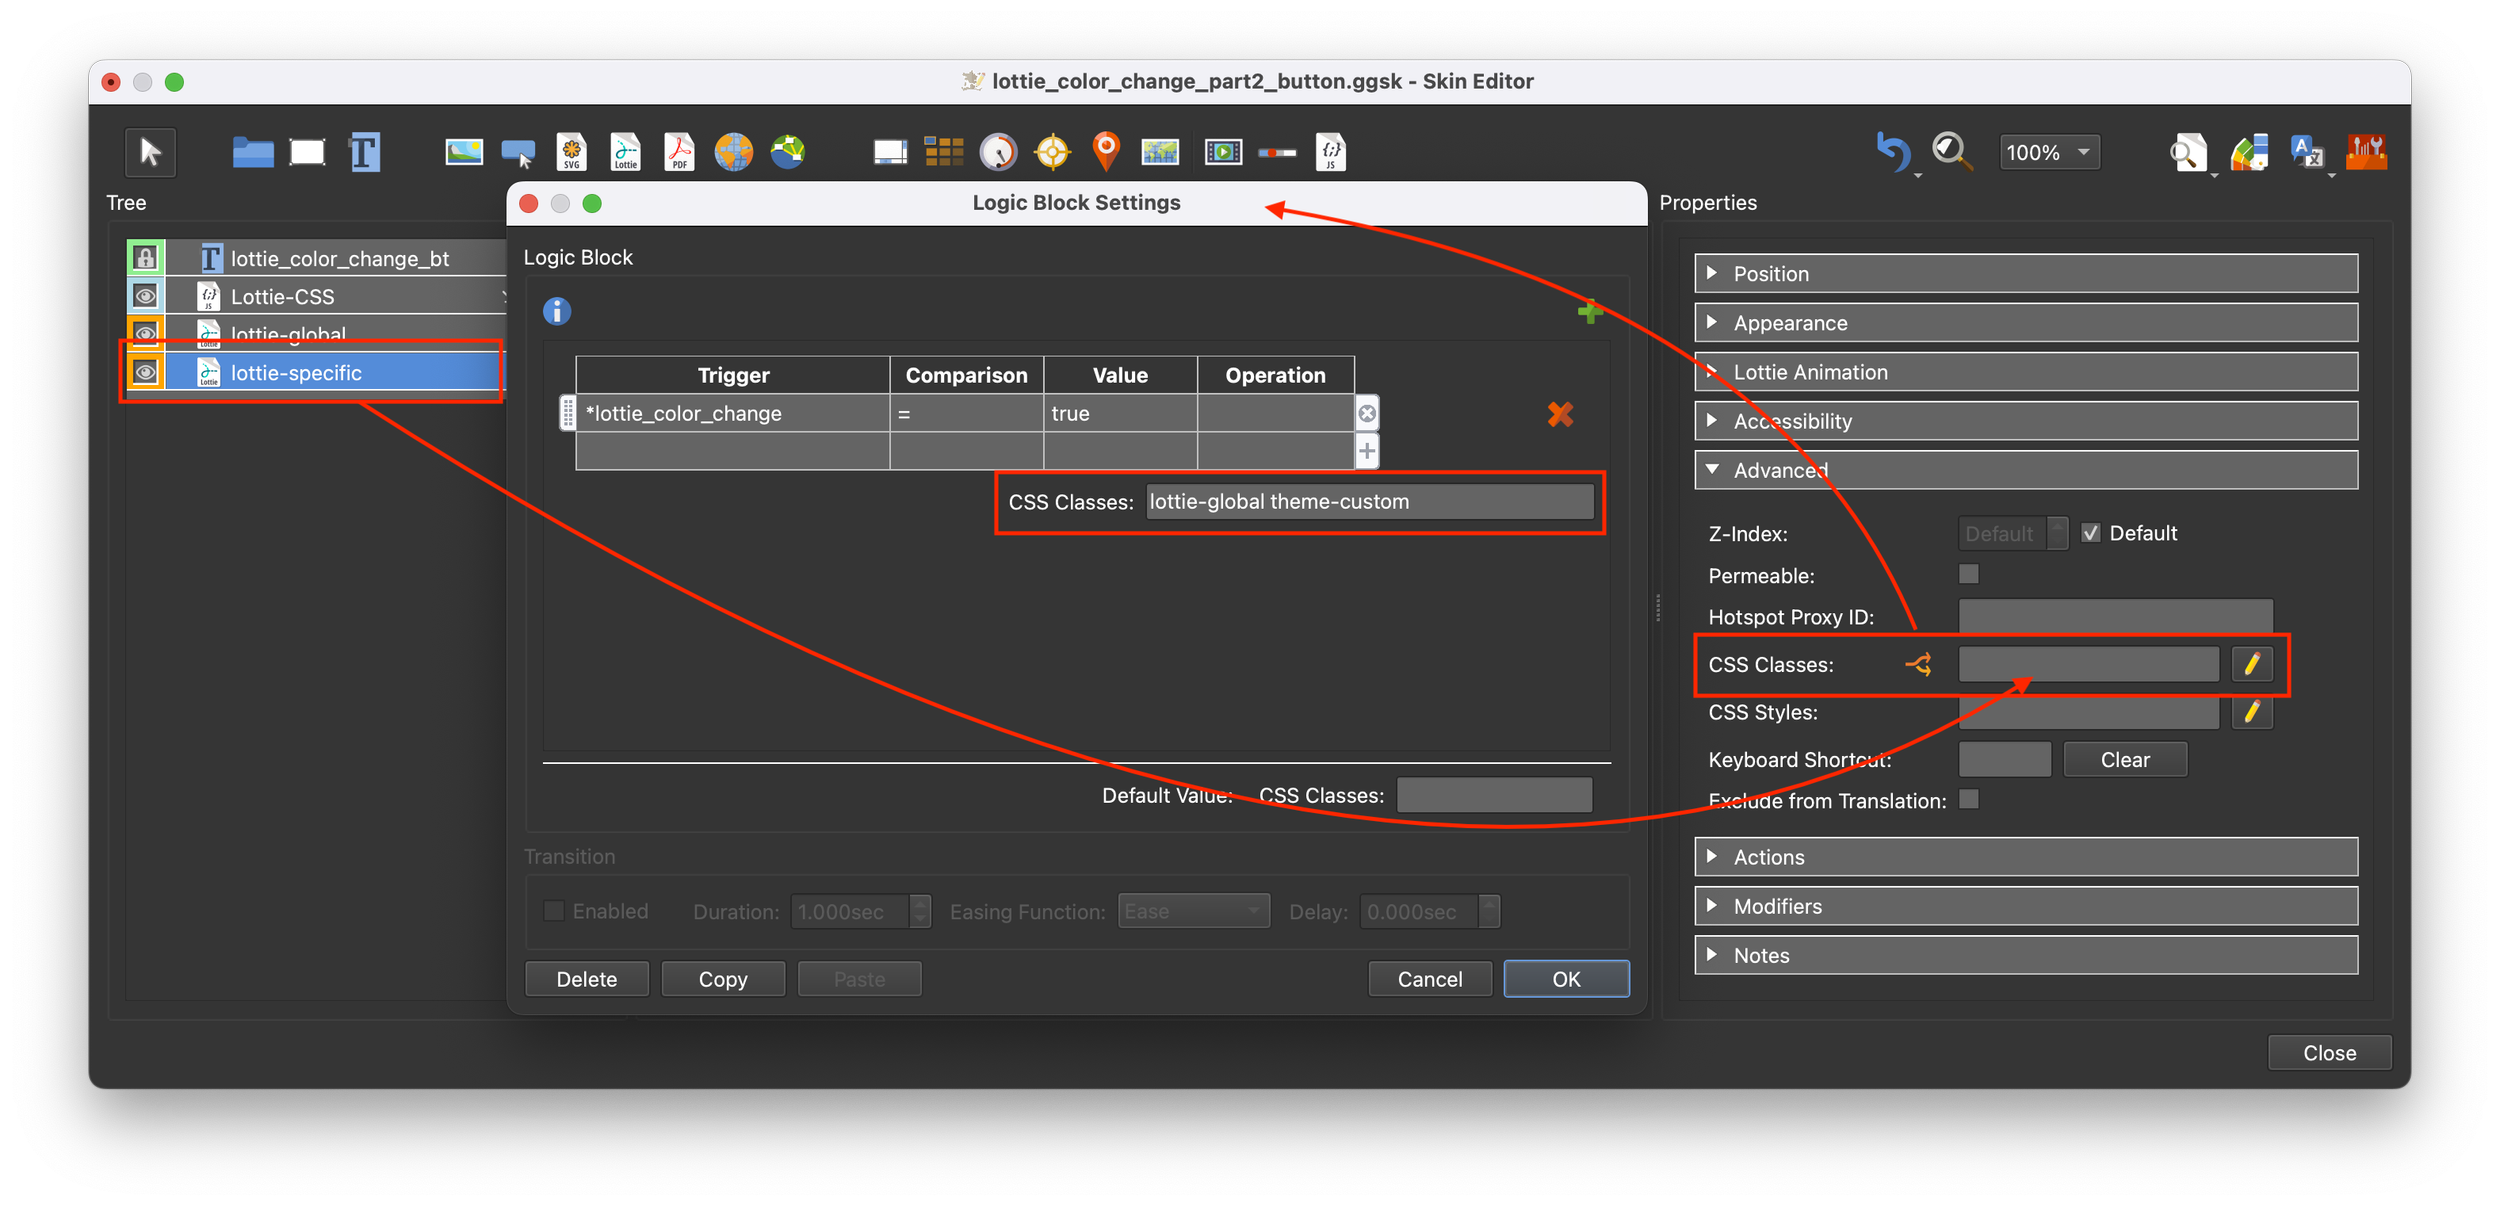Screen dimensions: 2500x1206
Task: Toggle the Z-Index Default checkbox
Action: tap(2091, 533)
